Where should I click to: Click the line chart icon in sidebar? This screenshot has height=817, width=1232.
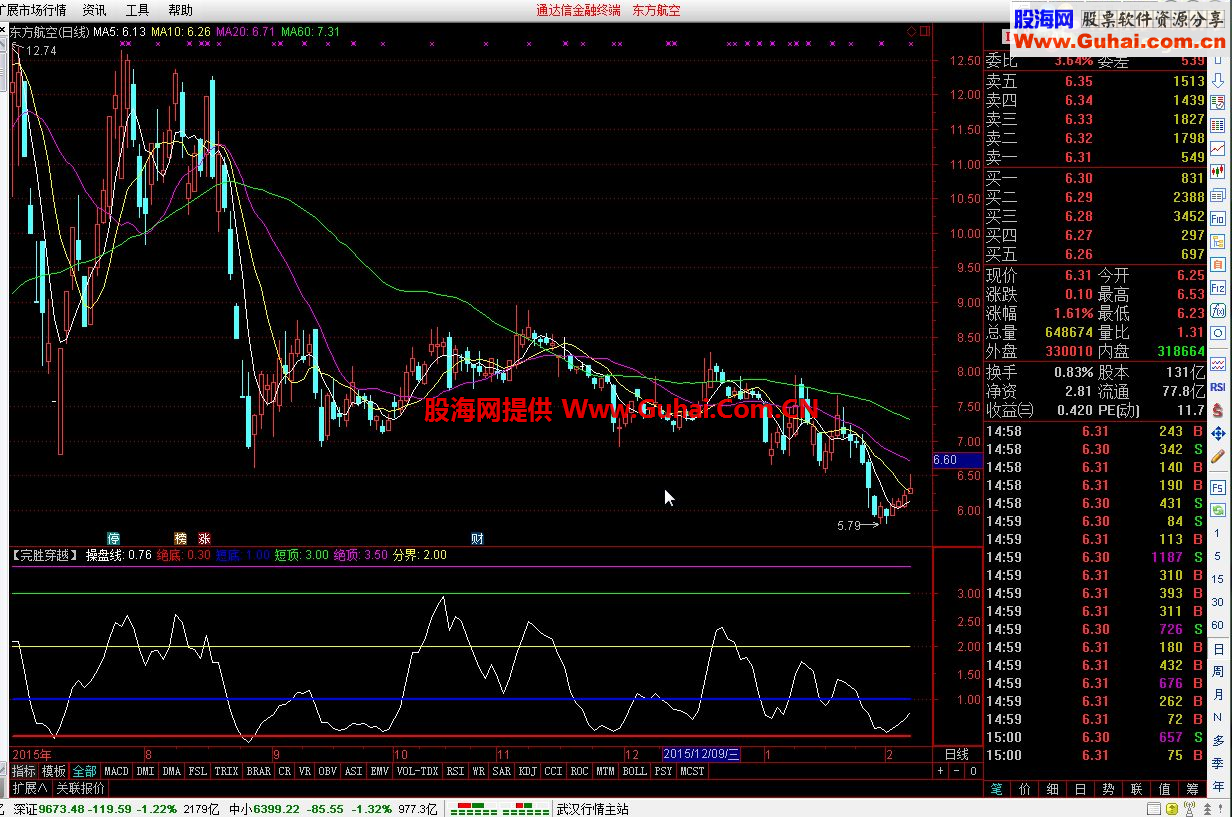[x=1218, y=147]
